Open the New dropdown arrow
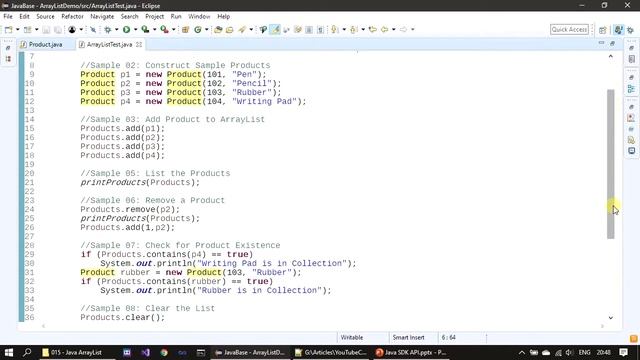 pos(18,30)
